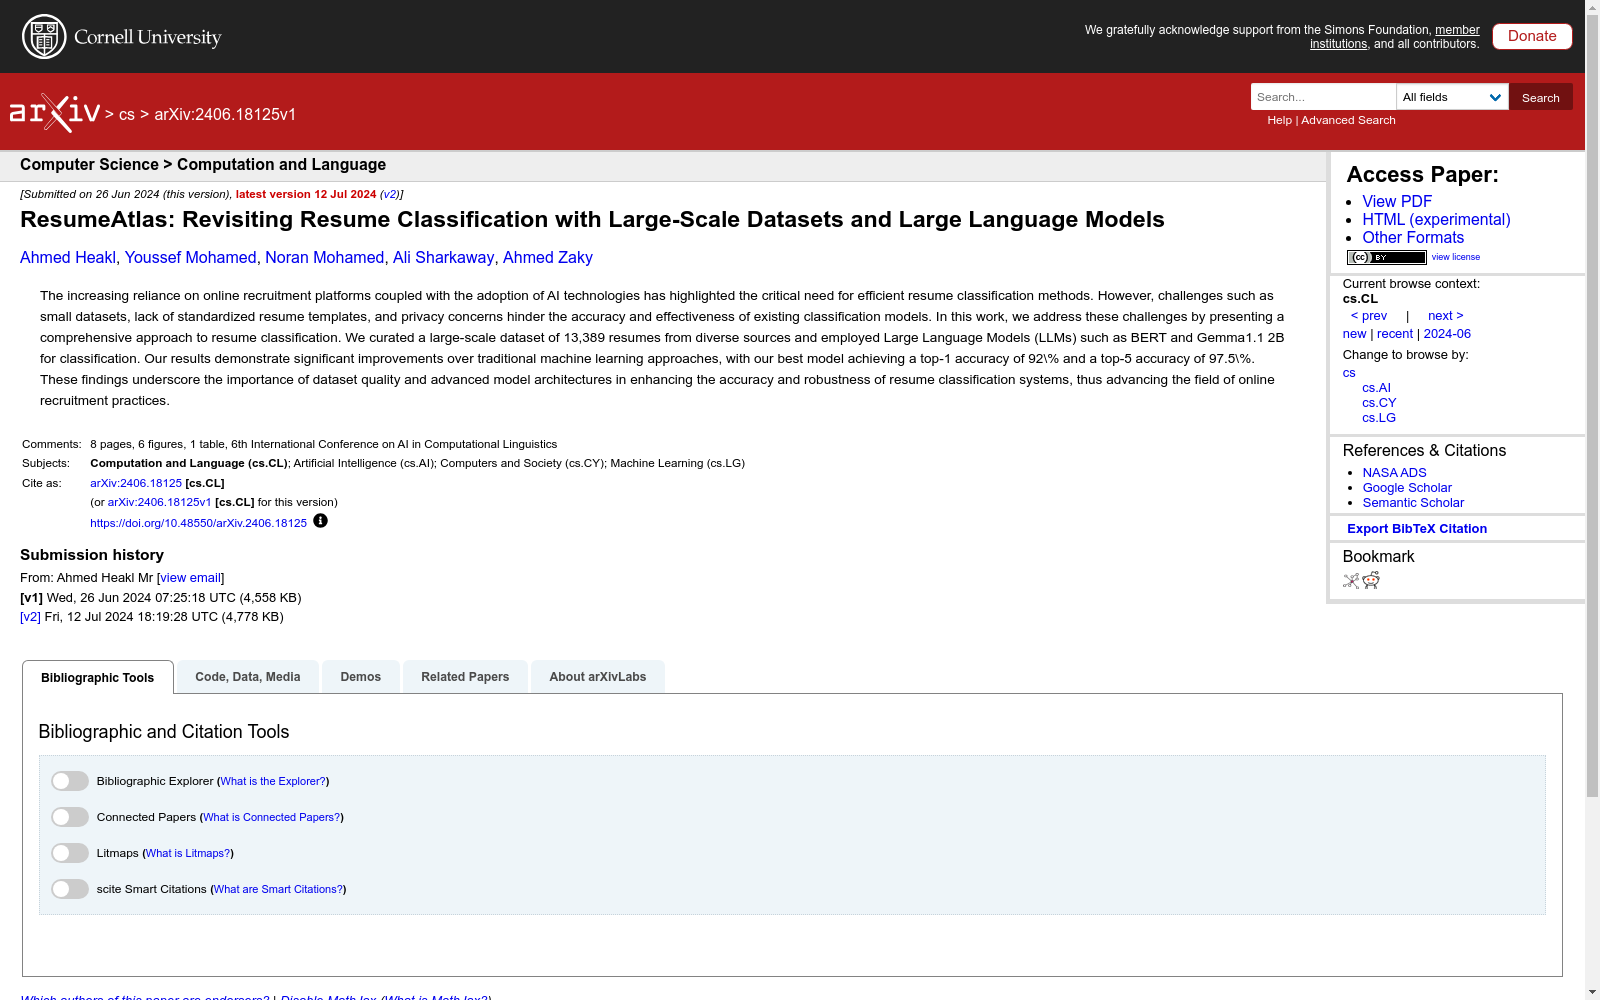
Task: Go to the next paper link
Action: [1446, 316]
